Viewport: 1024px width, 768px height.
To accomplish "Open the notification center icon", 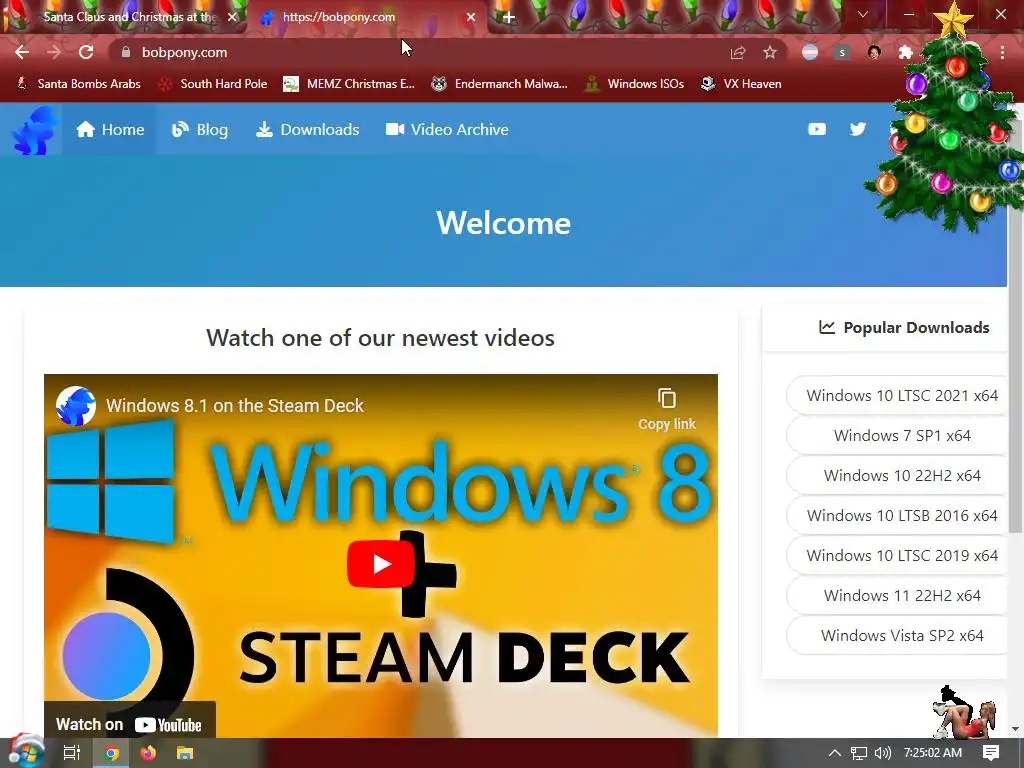I will coord(991,753).
